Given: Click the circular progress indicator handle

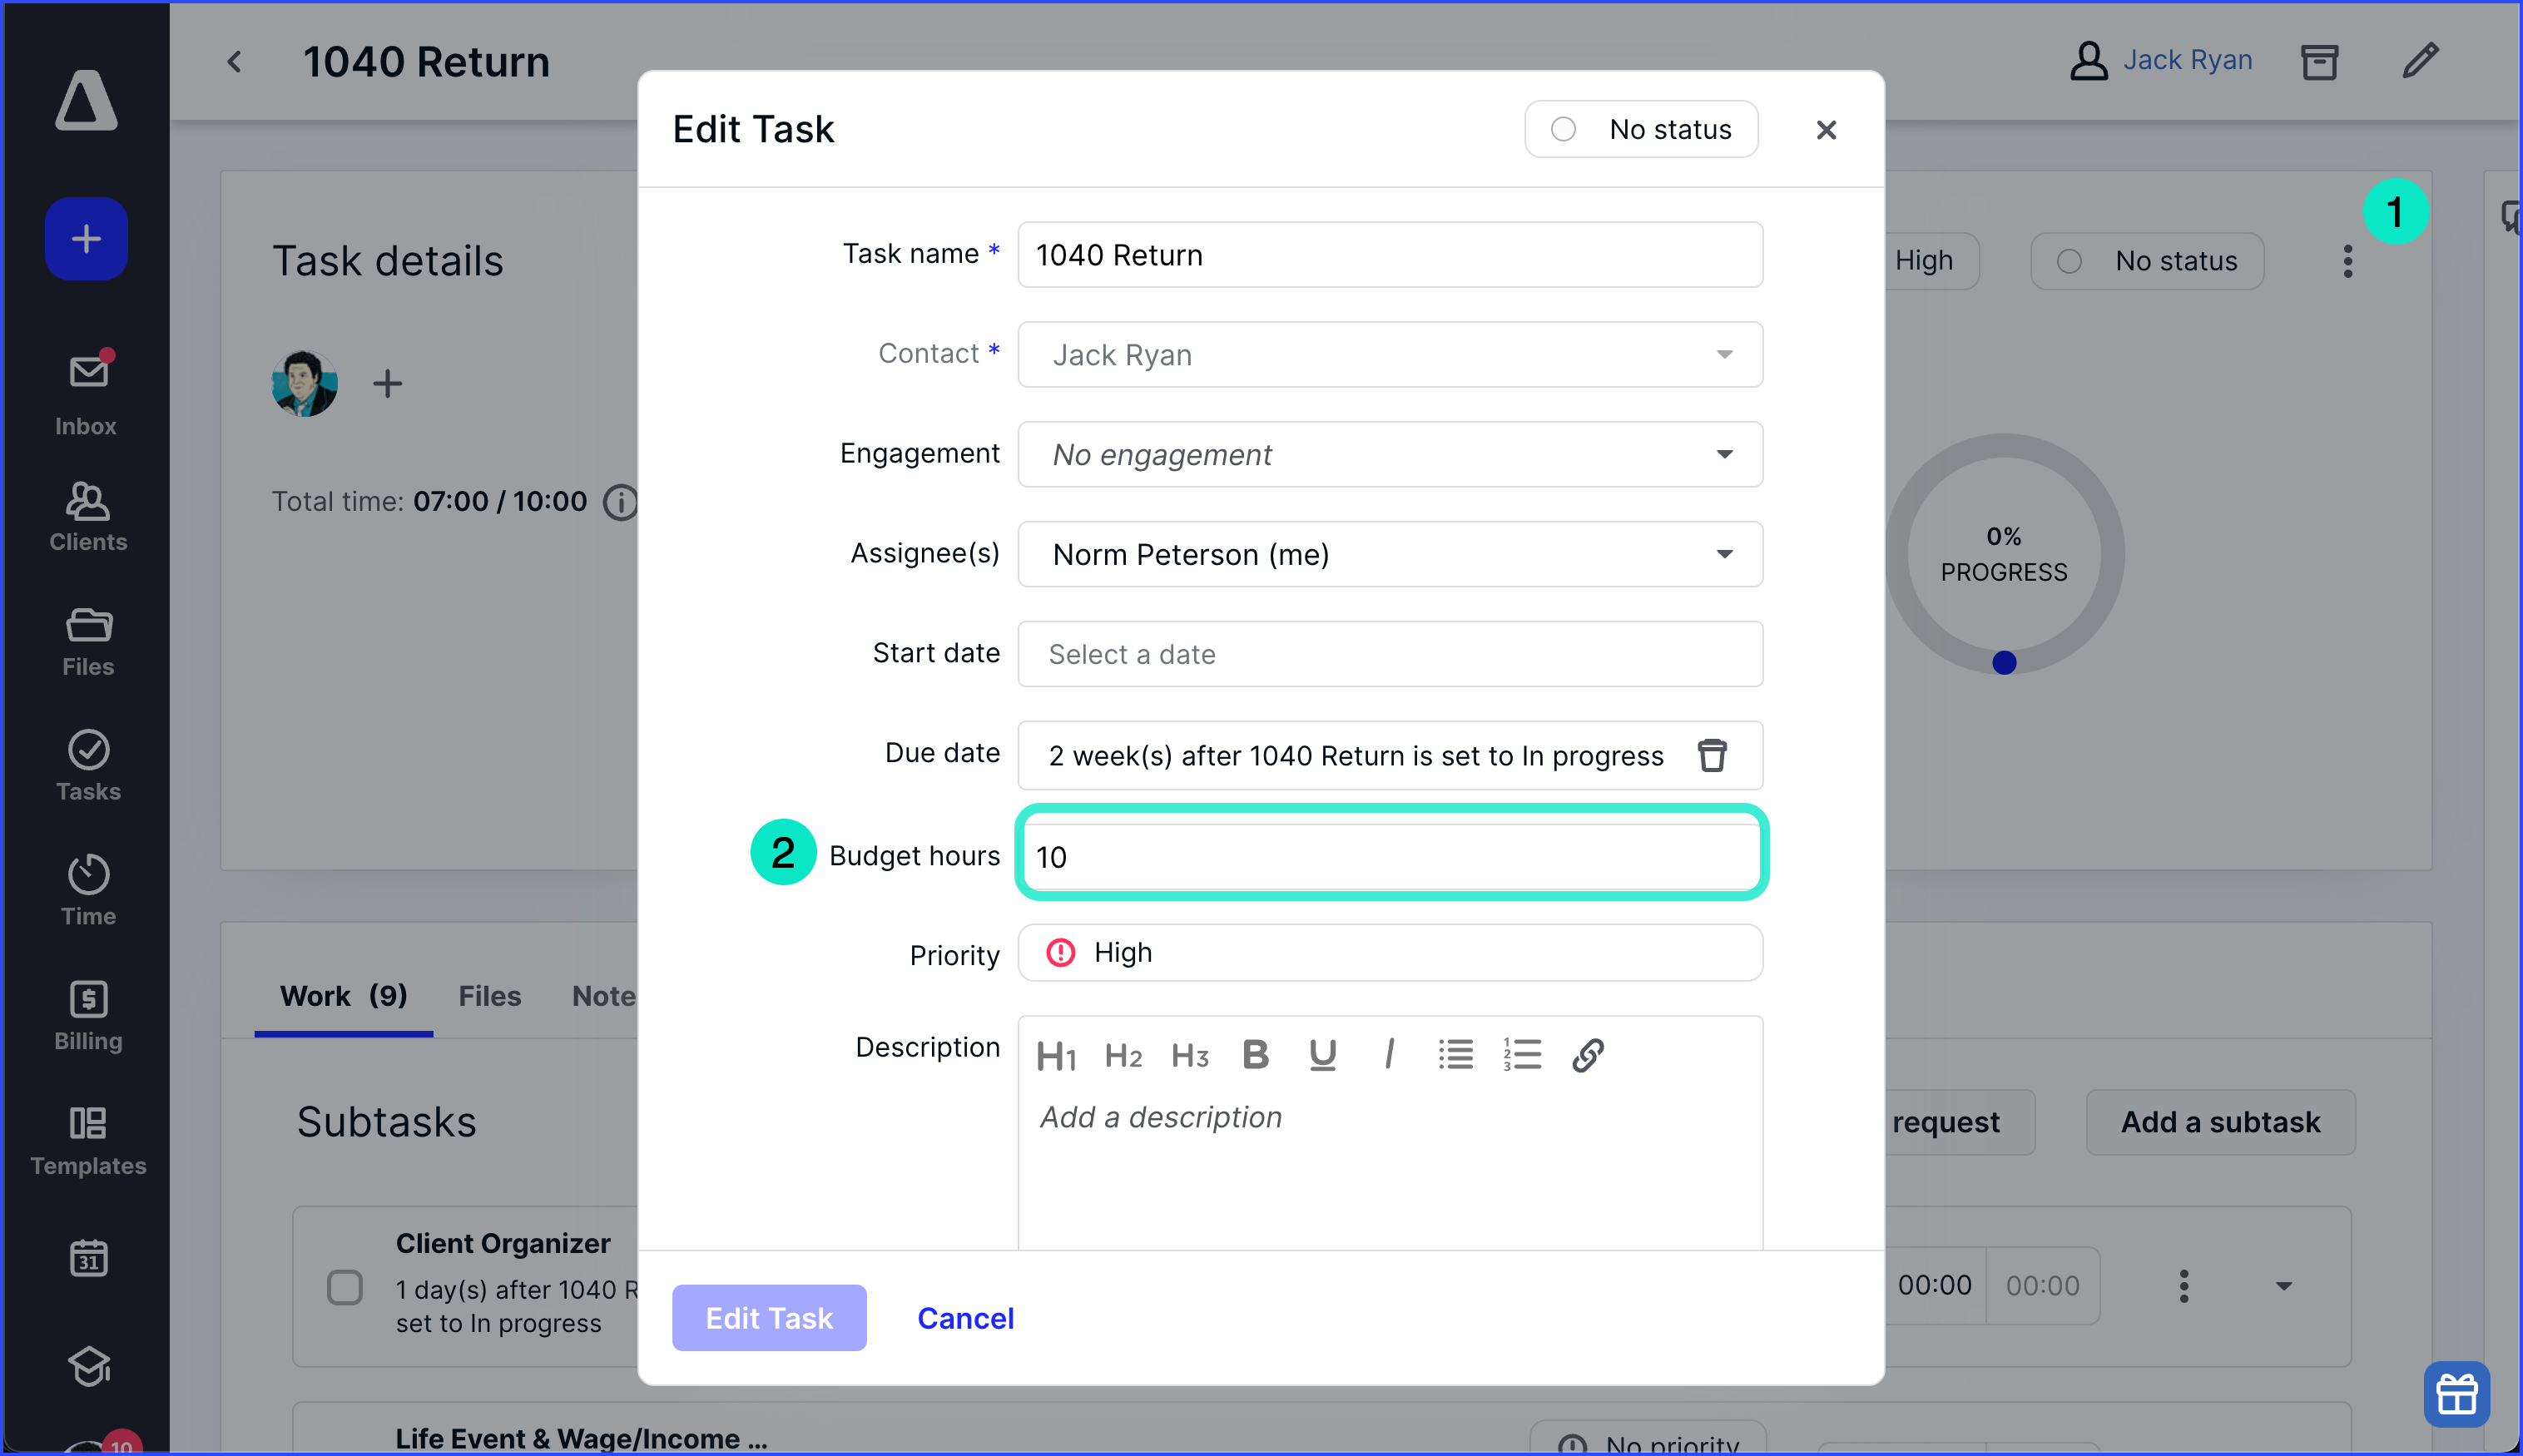Looking at the screenshot, I should [x=2004, y=662].
